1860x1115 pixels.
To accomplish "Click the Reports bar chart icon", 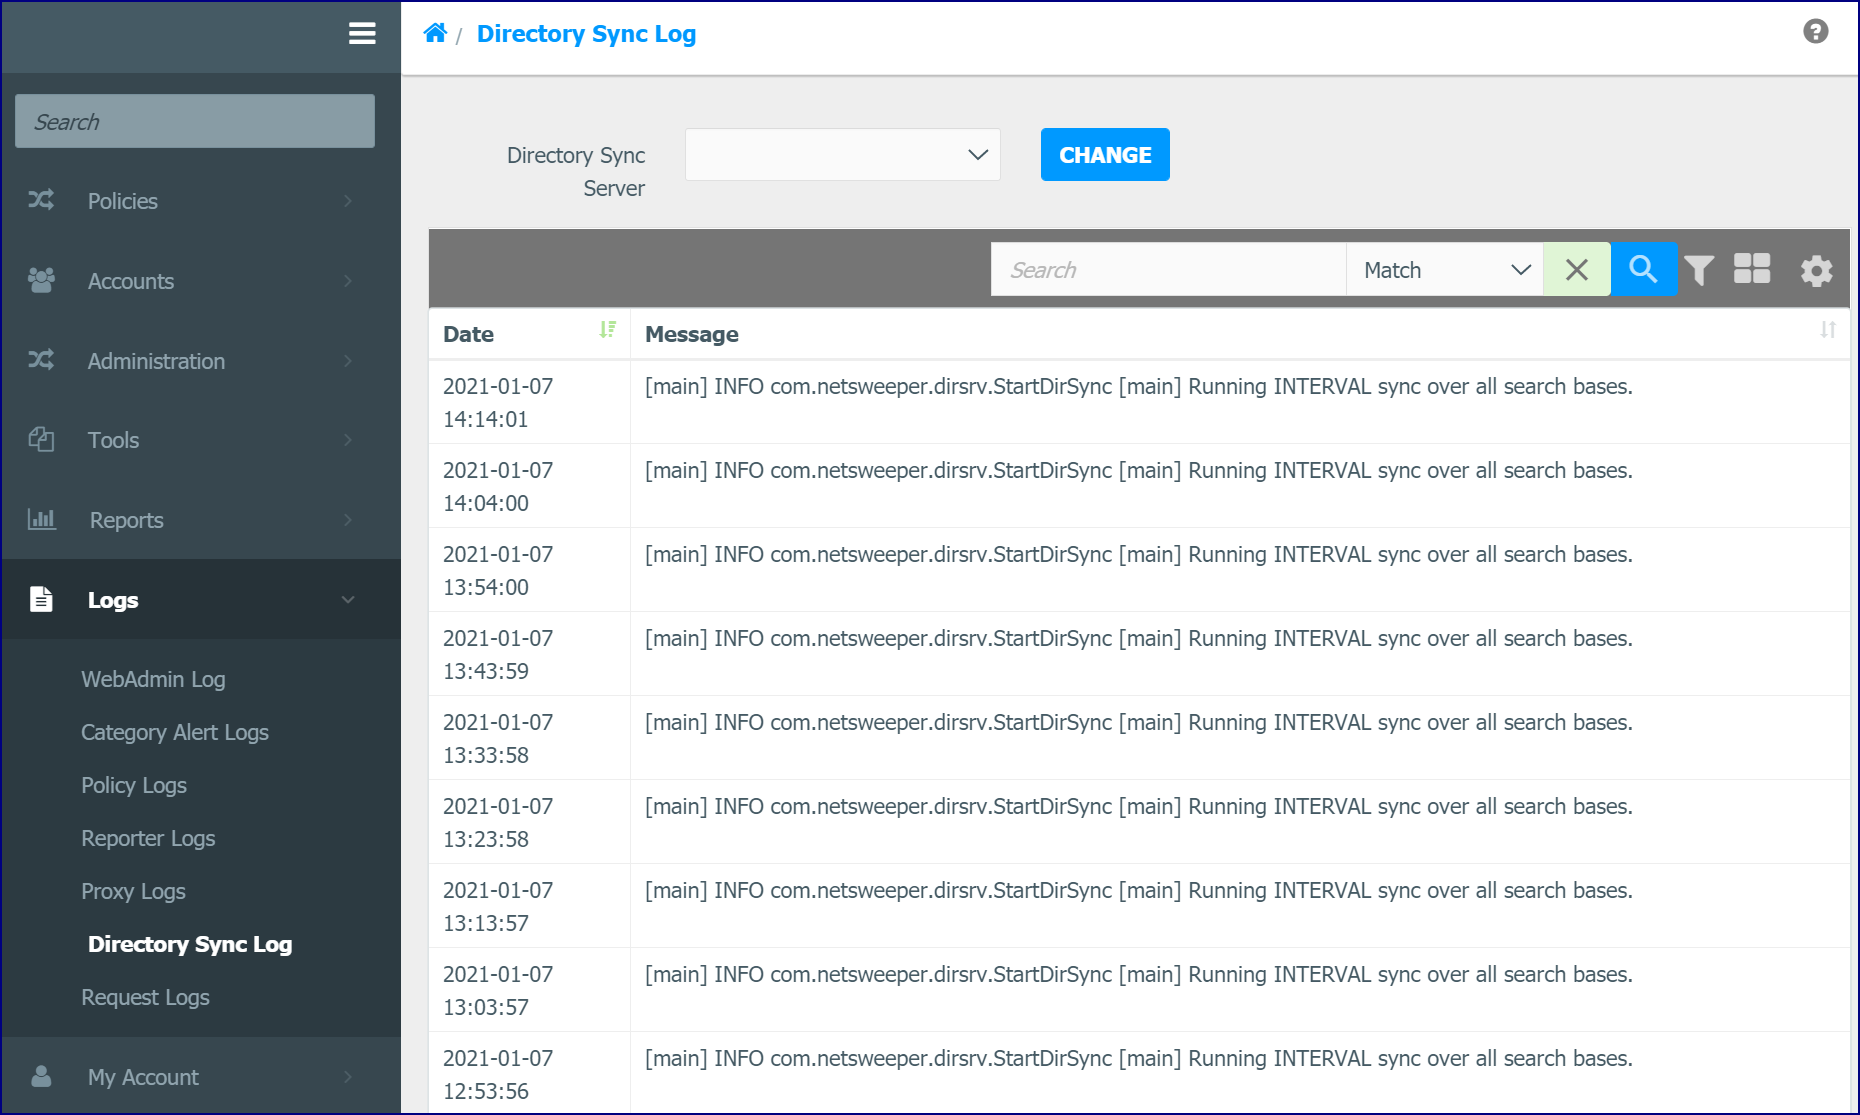I will (41, 519).
